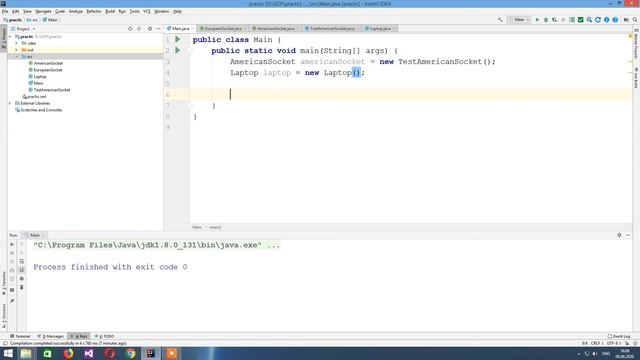Open the Event Log button
Viewport: 640px width, 360px height.
point(619,336)
